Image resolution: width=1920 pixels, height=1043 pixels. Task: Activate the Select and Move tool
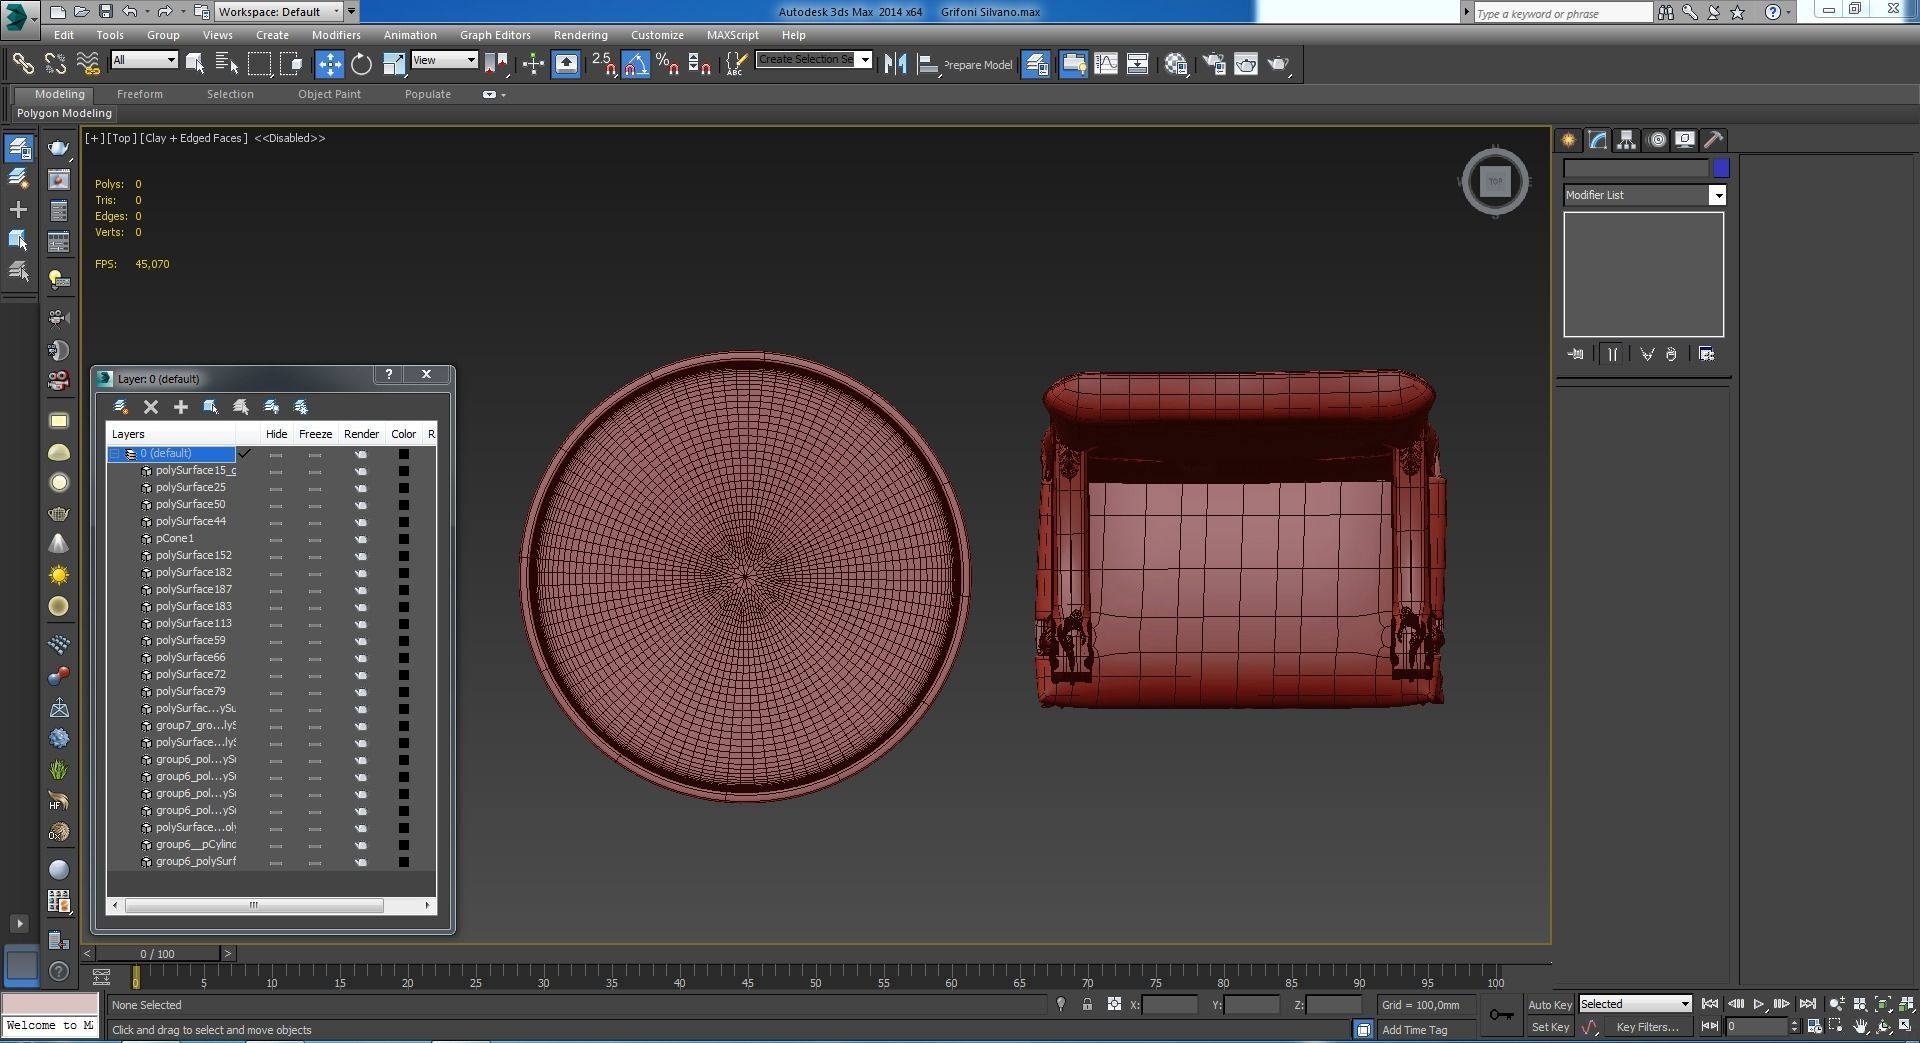point(329,64)
